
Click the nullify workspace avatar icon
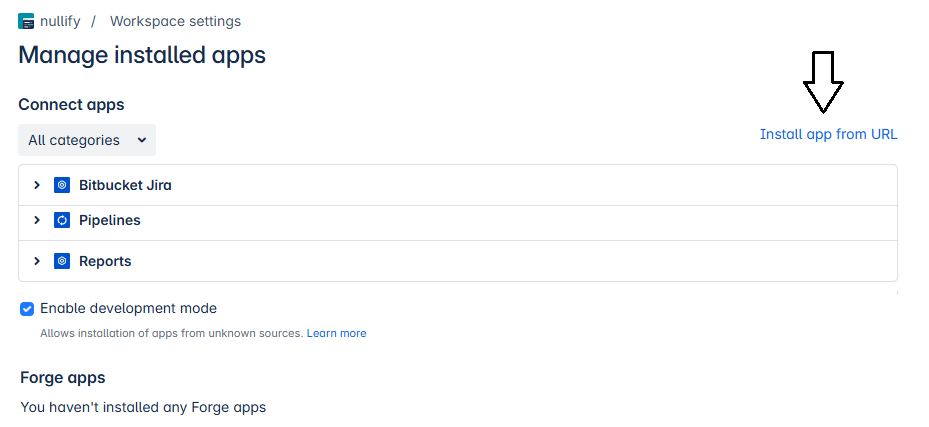pos(26,21)
